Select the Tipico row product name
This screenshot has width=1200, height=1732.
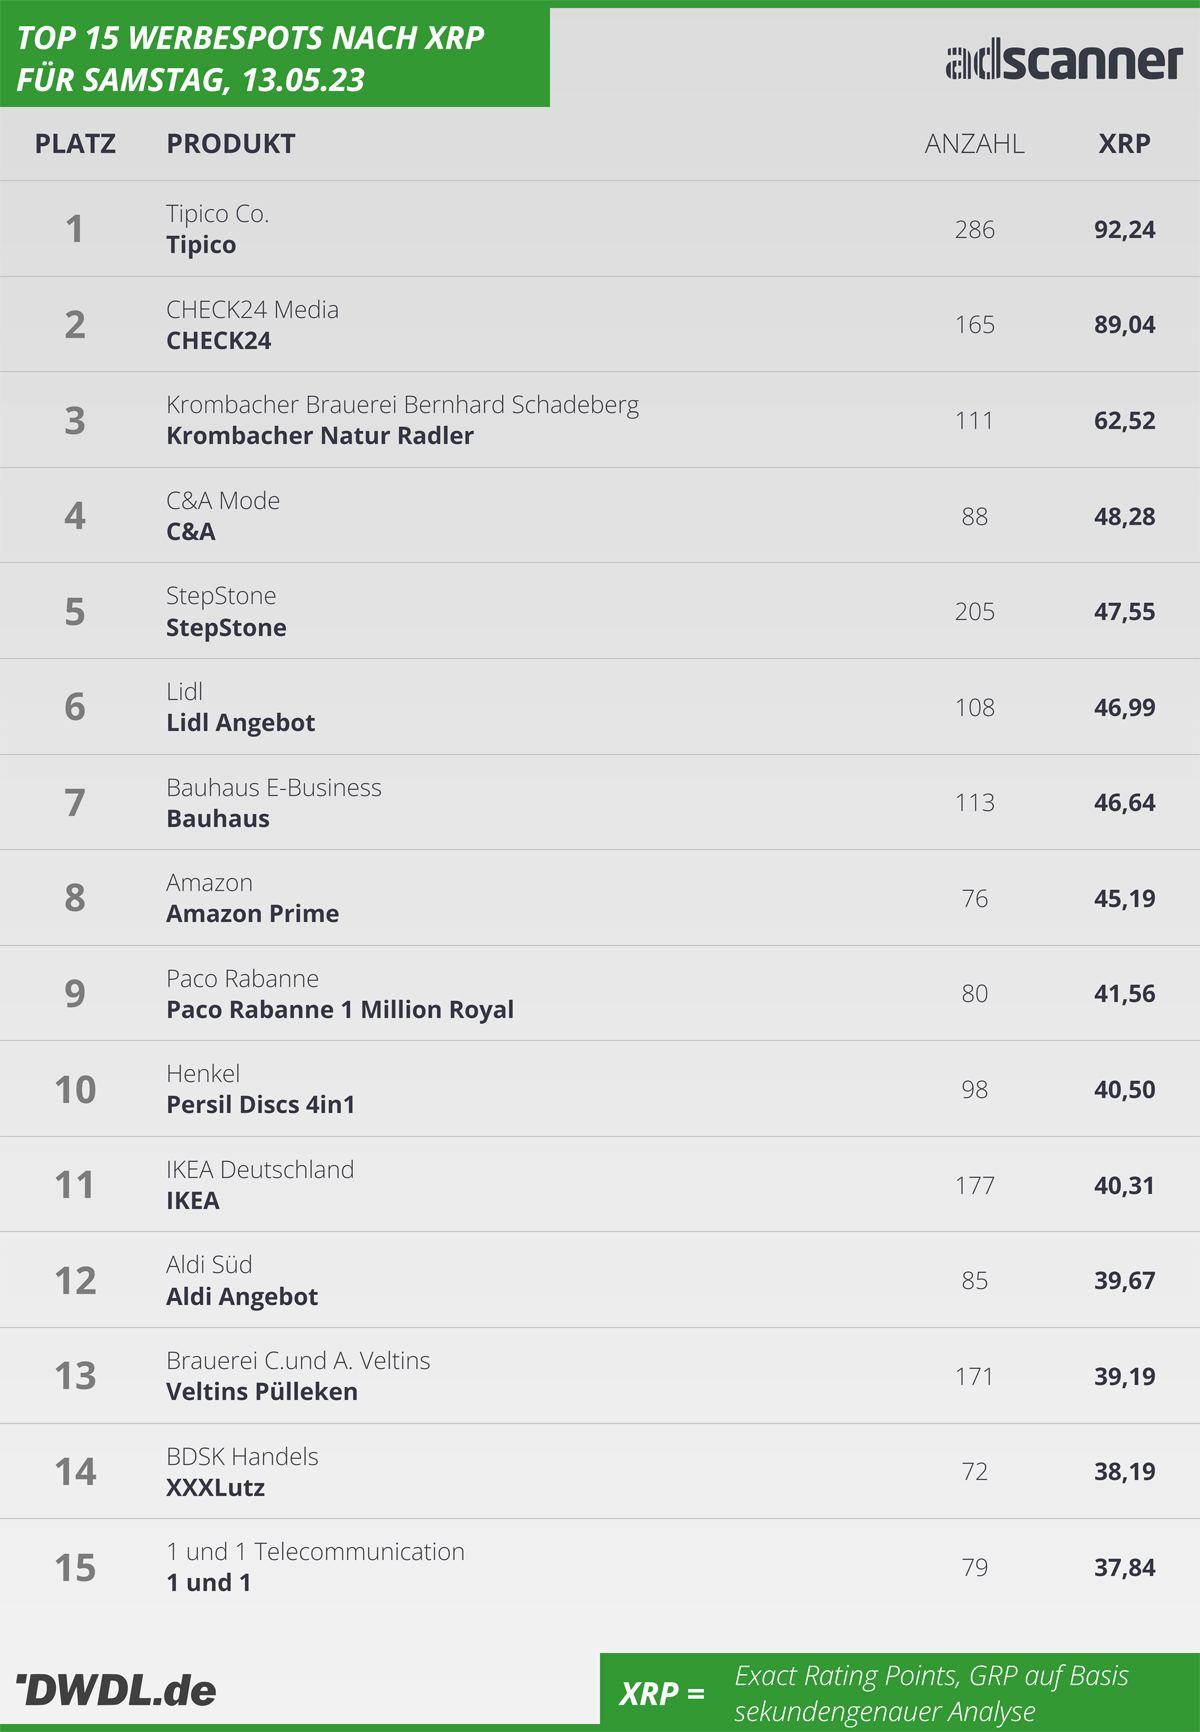pyautogui.click(x=201, y=245)
